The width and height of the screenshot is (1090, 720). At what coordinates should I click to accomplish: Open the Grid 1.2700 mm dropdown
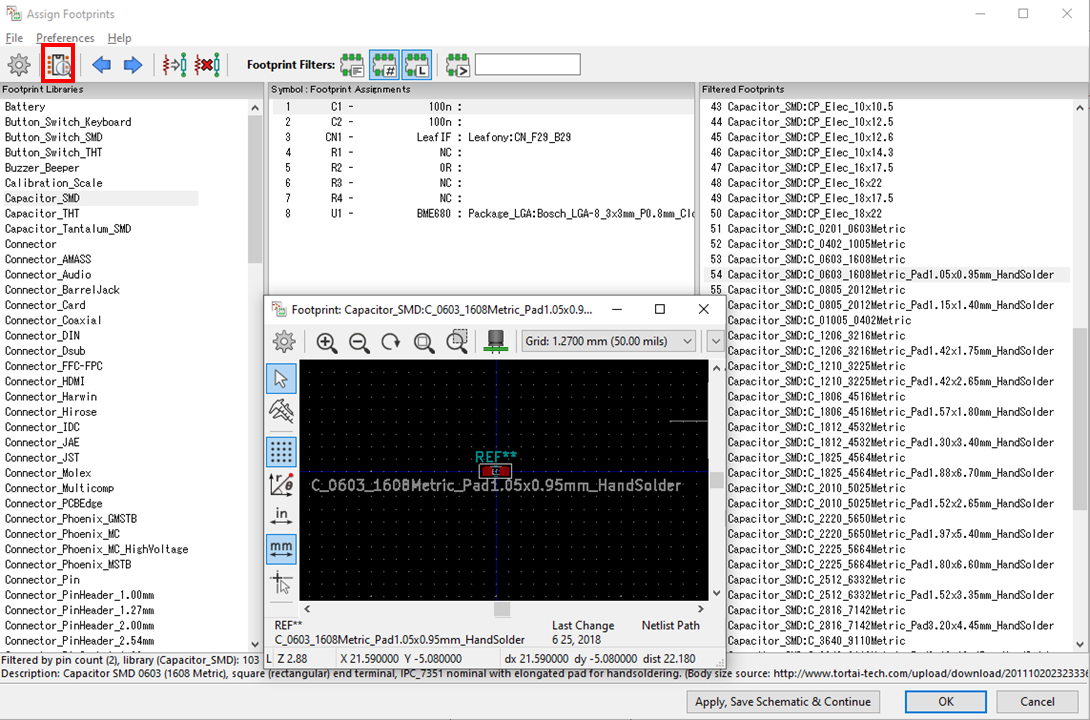tap(608, 341)
